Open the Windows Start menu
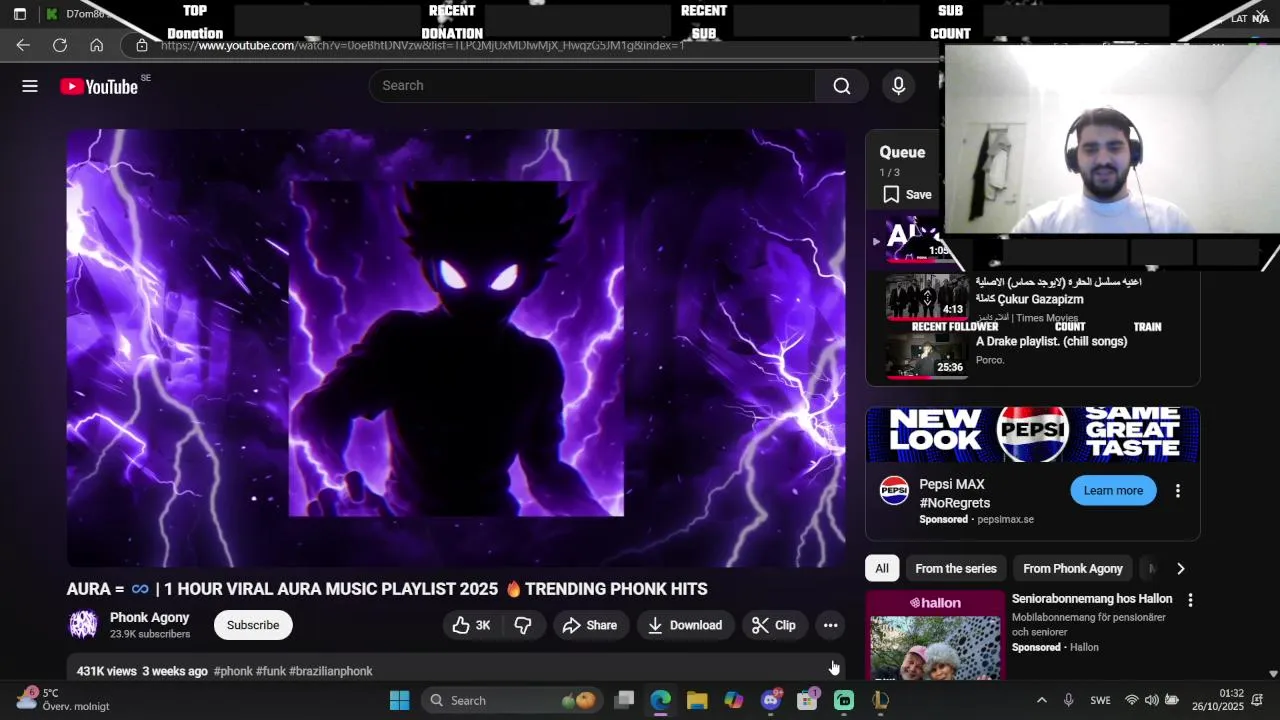The image size is (1280, 720). 399,700
